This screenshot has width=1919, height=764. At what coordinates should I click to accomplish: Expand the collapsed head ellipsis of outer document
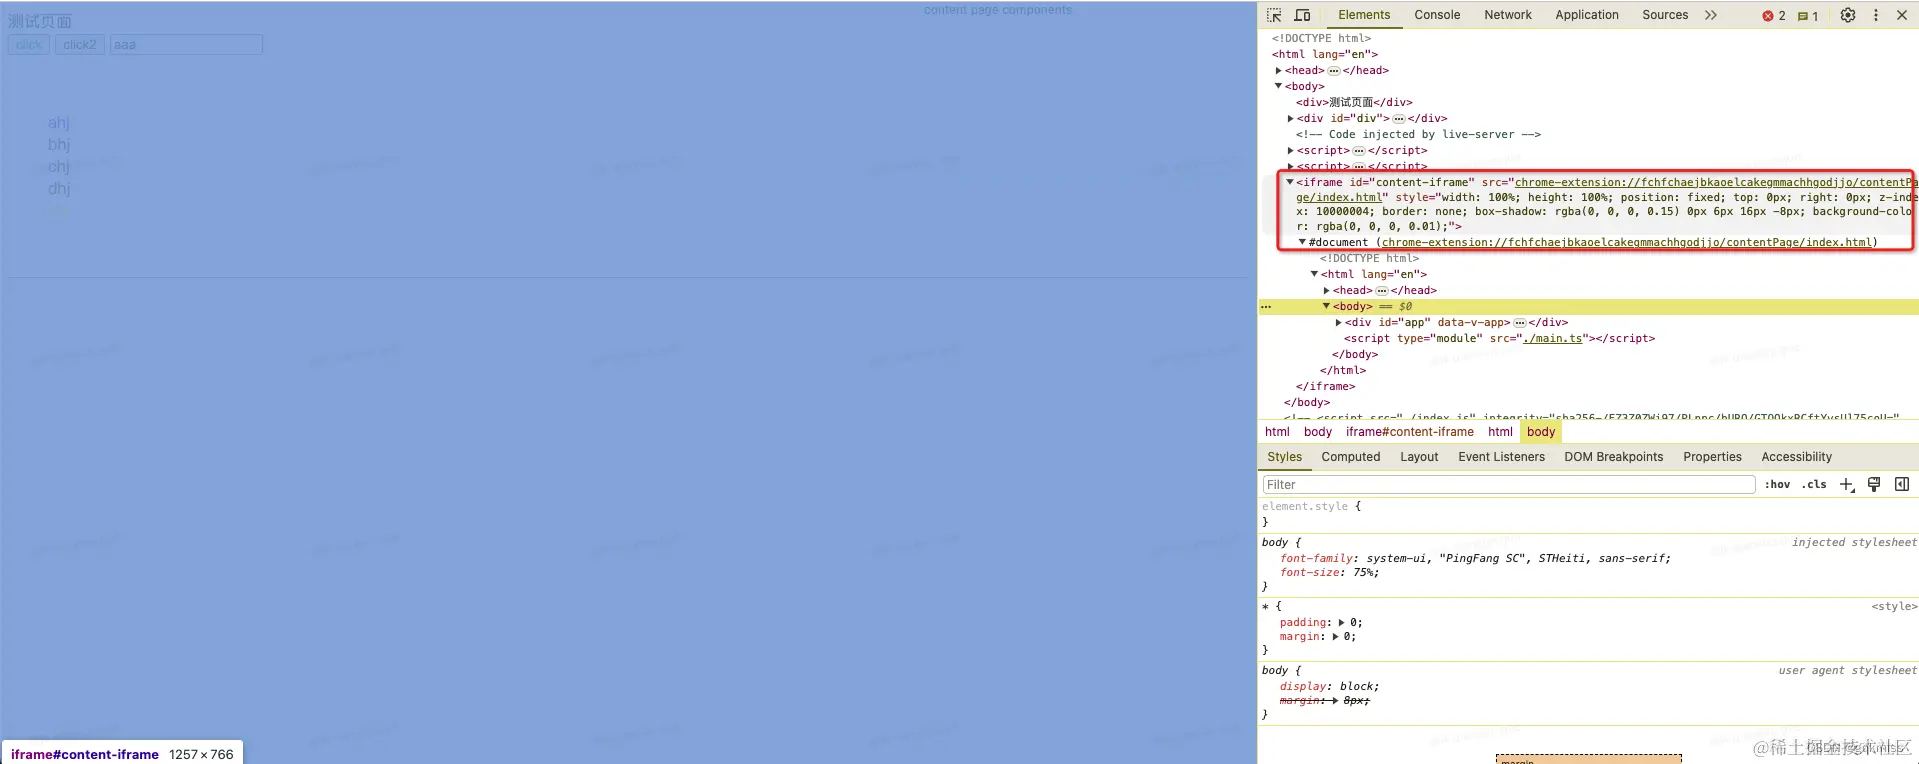pyautogui.click(x=1333, y=71)
